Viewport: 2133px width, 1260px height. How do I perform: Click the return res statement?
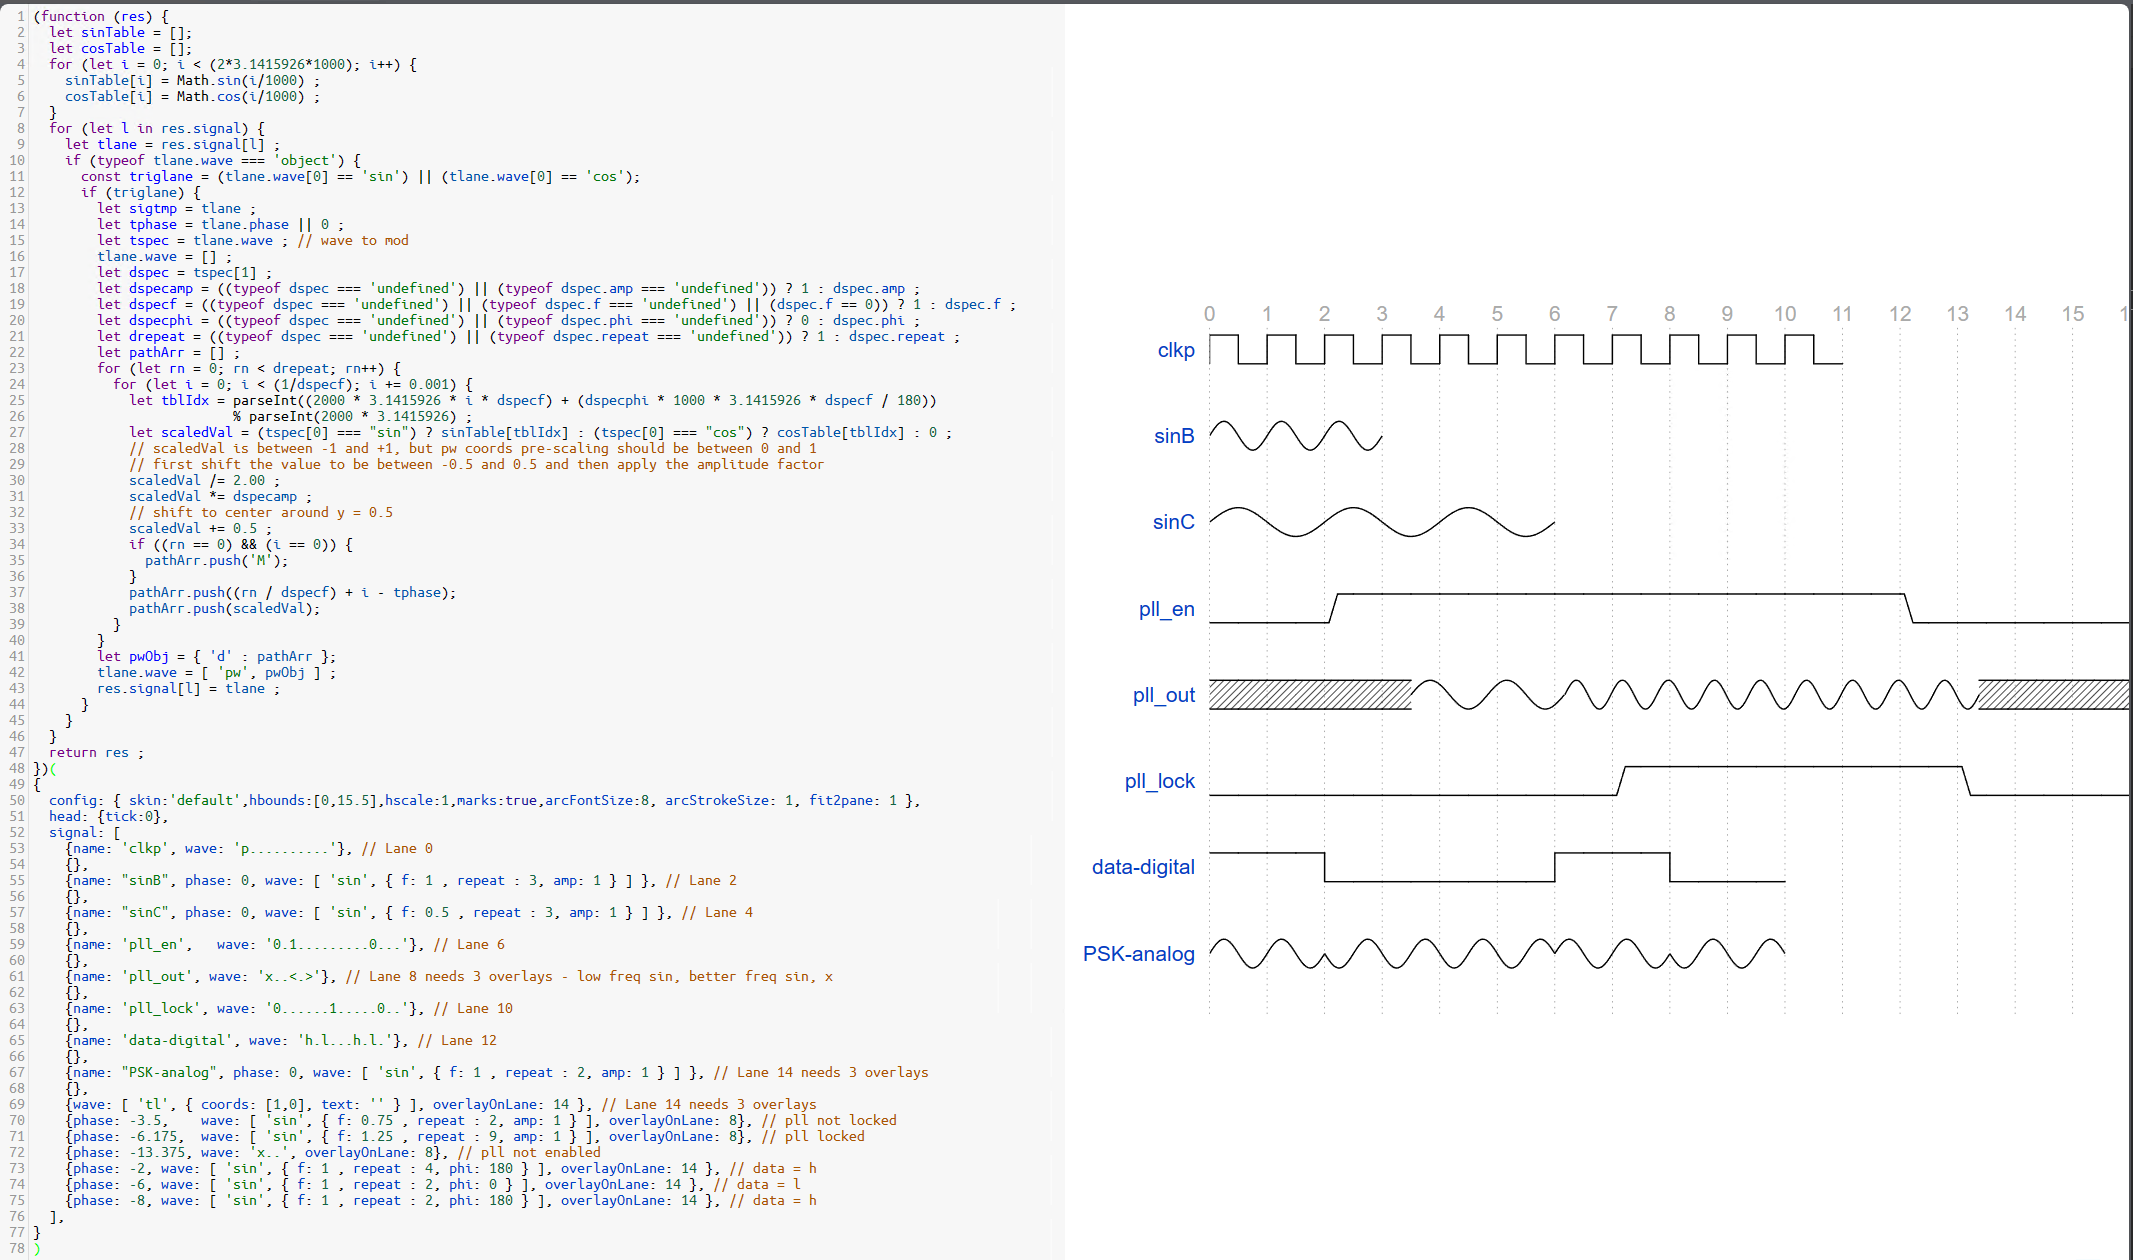[95, 752]
